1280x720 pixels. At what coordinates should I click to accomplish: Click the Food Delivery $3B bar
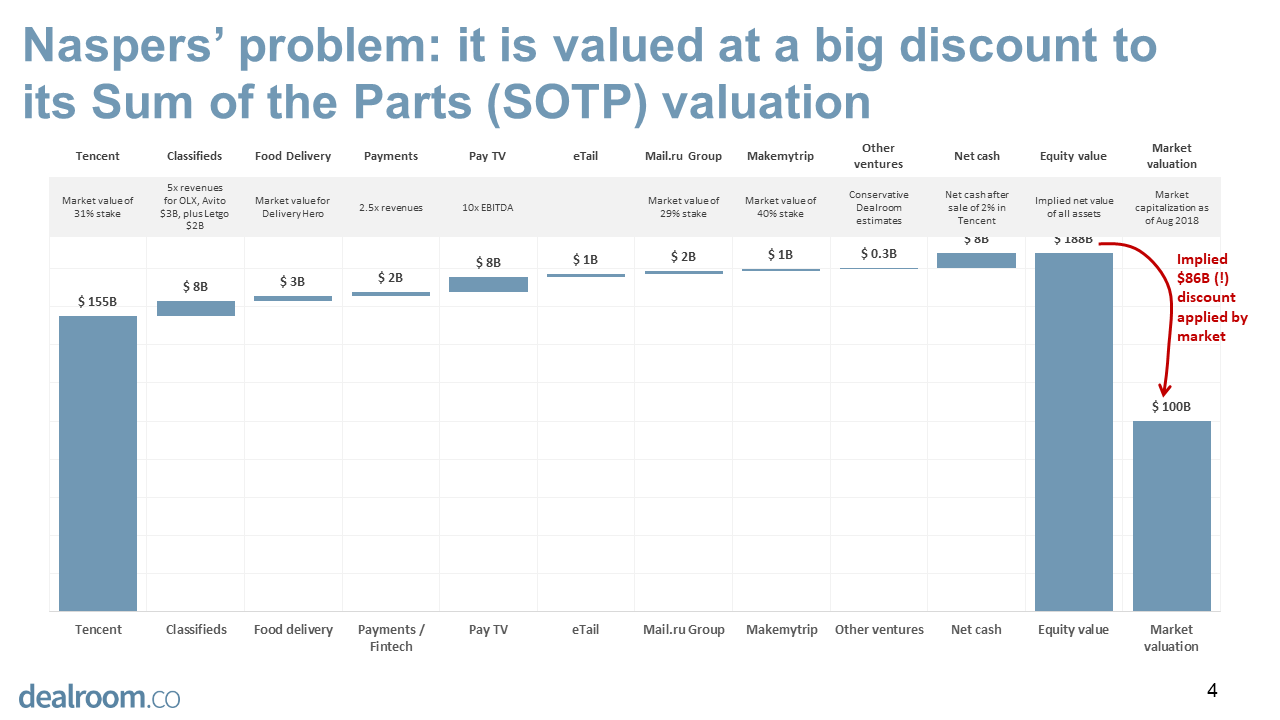tap(293, 298)
